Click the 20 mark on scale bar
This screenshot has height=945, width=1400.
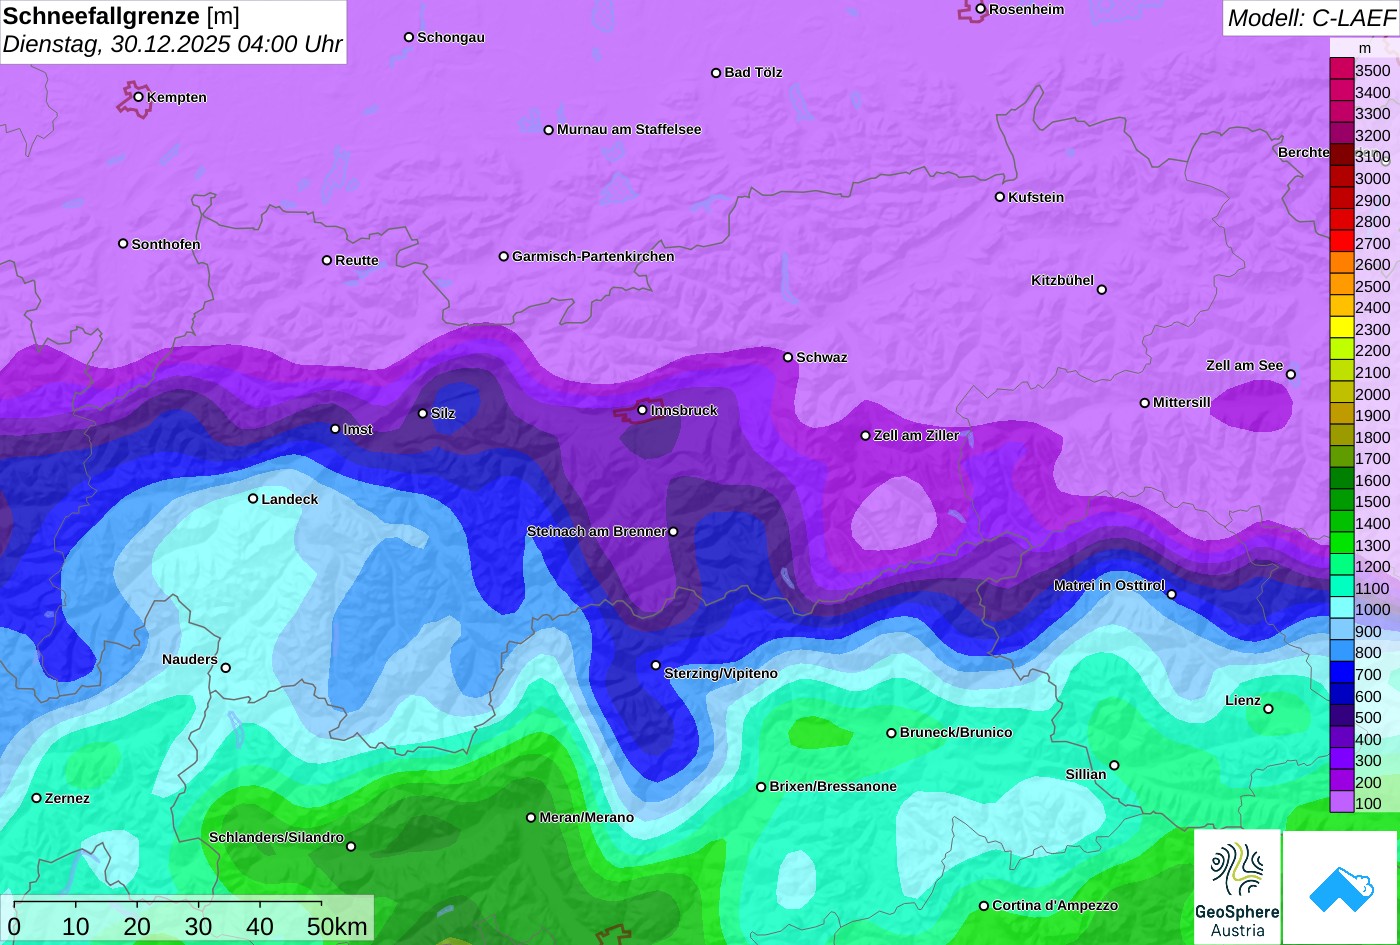tap(137, 927)
